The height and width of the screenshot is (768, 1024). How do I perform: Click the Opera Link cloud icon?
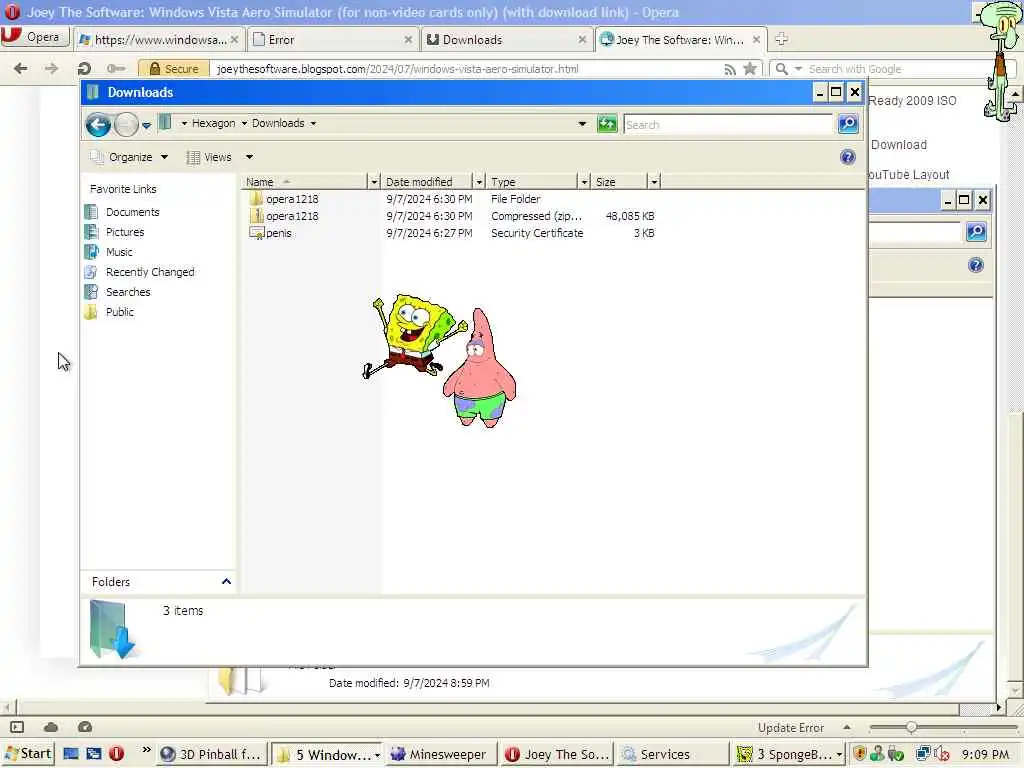(51, 727)
